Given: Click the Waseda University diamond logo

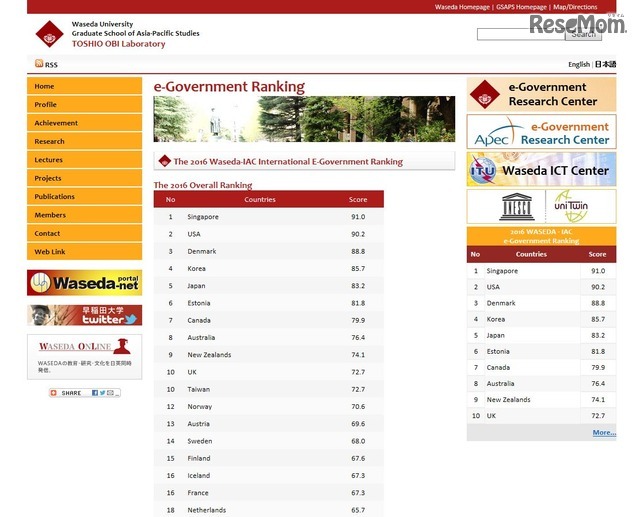Looking at the screenshot, I should (x=49, y=34).
